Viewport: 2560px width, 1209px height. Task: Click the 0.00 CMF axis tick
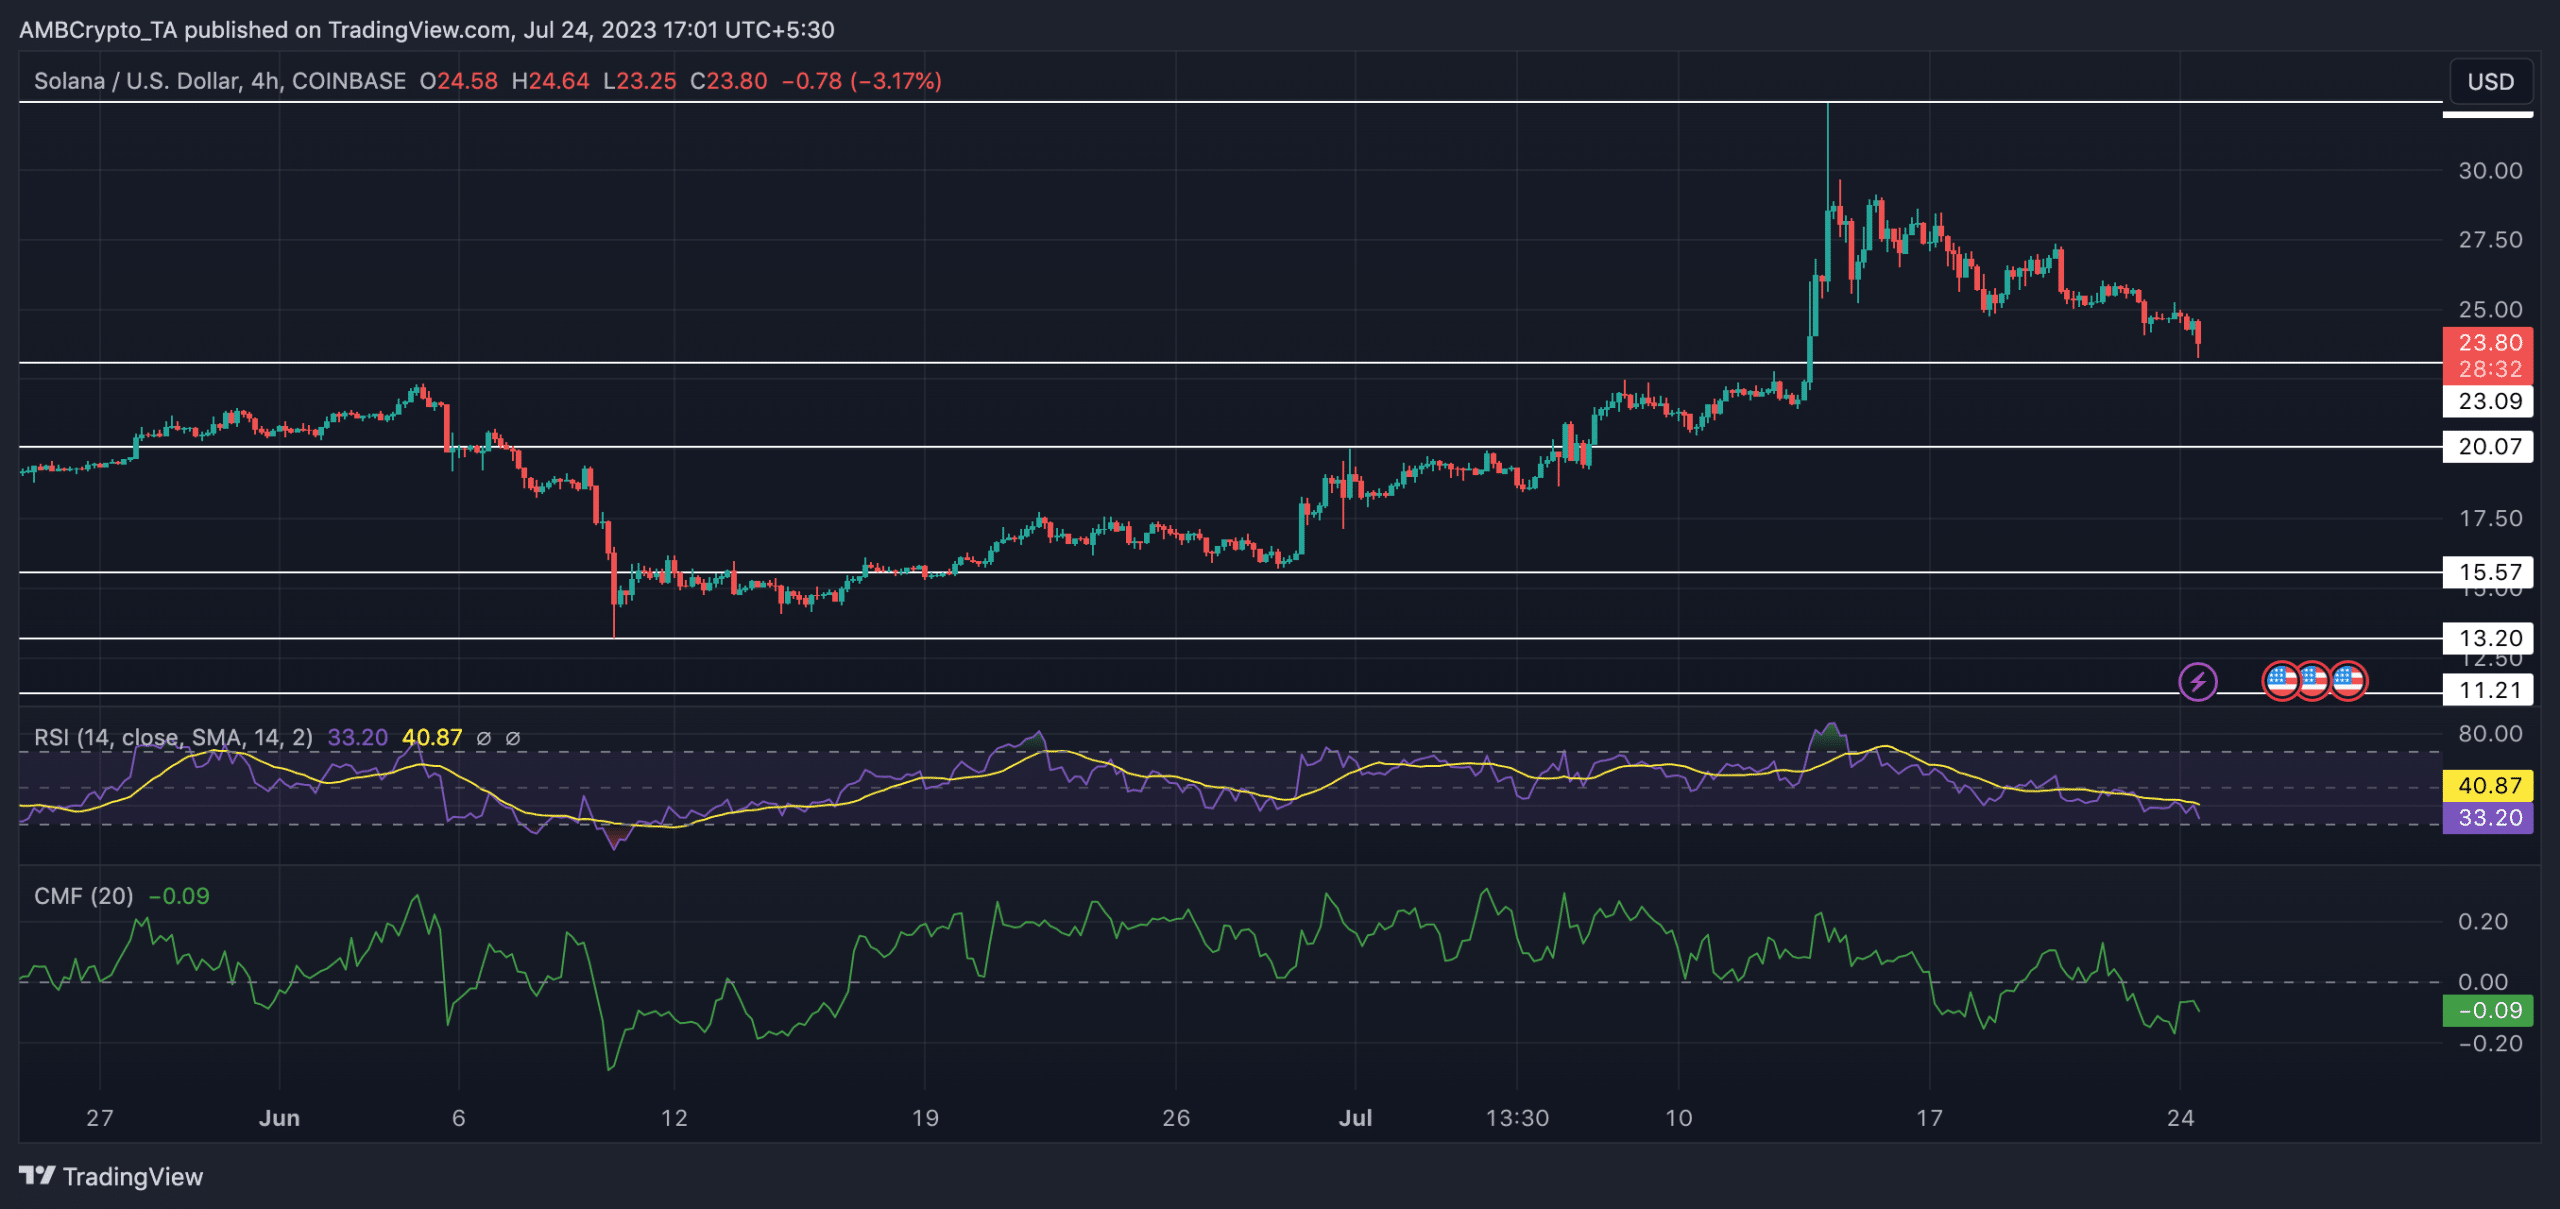(x=2483, y=982)
